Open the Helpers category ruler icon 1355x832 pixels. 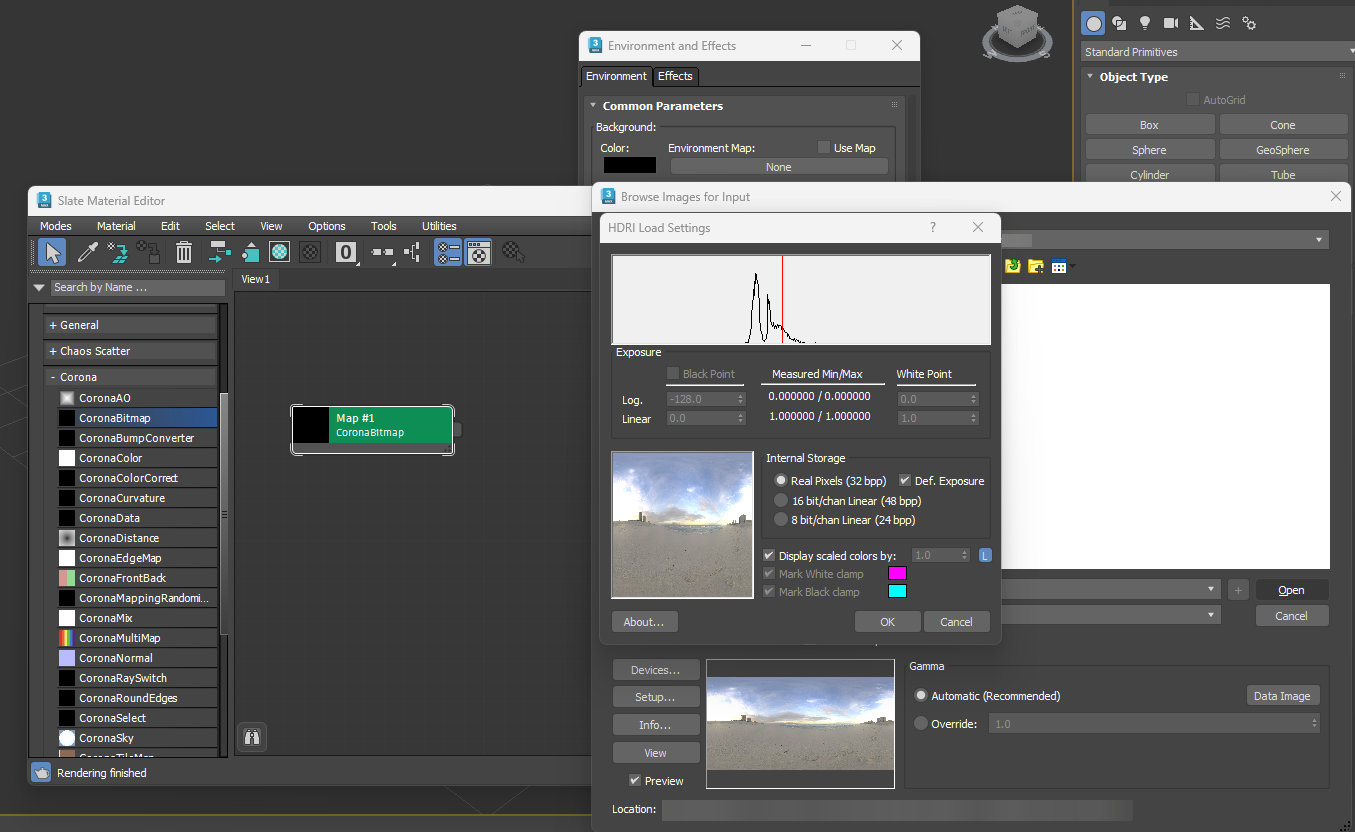[x=1197, y=23]
